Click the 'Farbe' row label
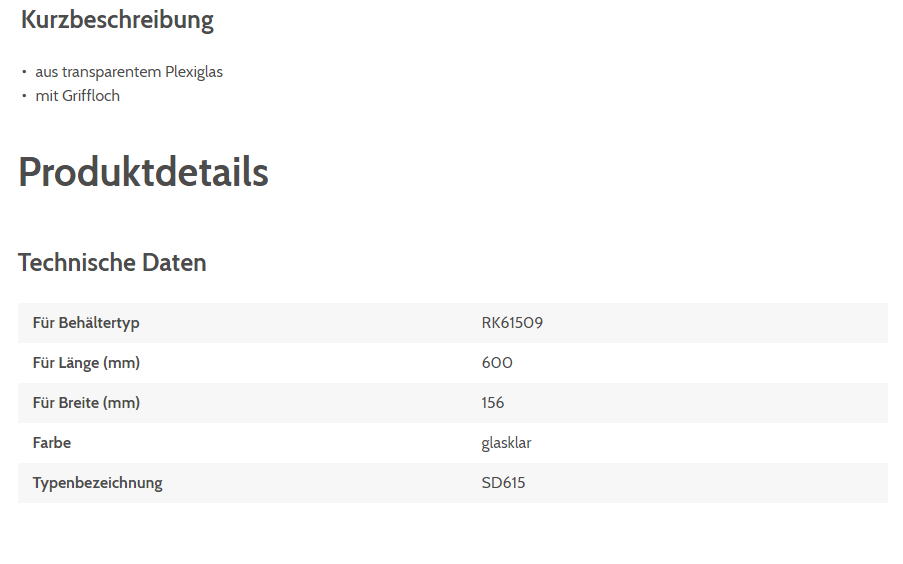Image resolution: width=903 pixels, height=564 pixels. pyautogui.click(x=52, y=443)
